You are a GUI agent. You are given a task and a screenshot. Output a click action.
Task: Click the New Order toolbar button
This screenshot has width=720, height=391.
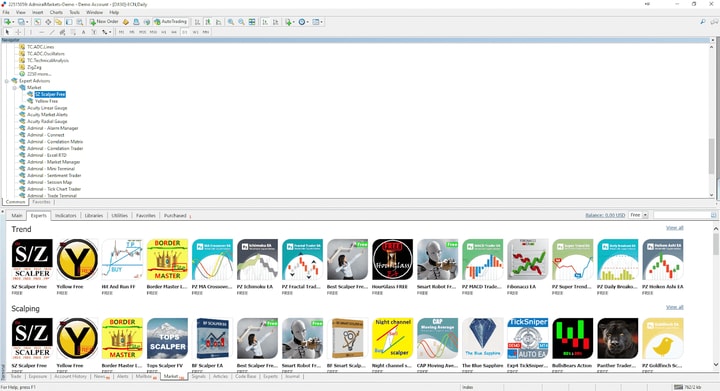104,22
